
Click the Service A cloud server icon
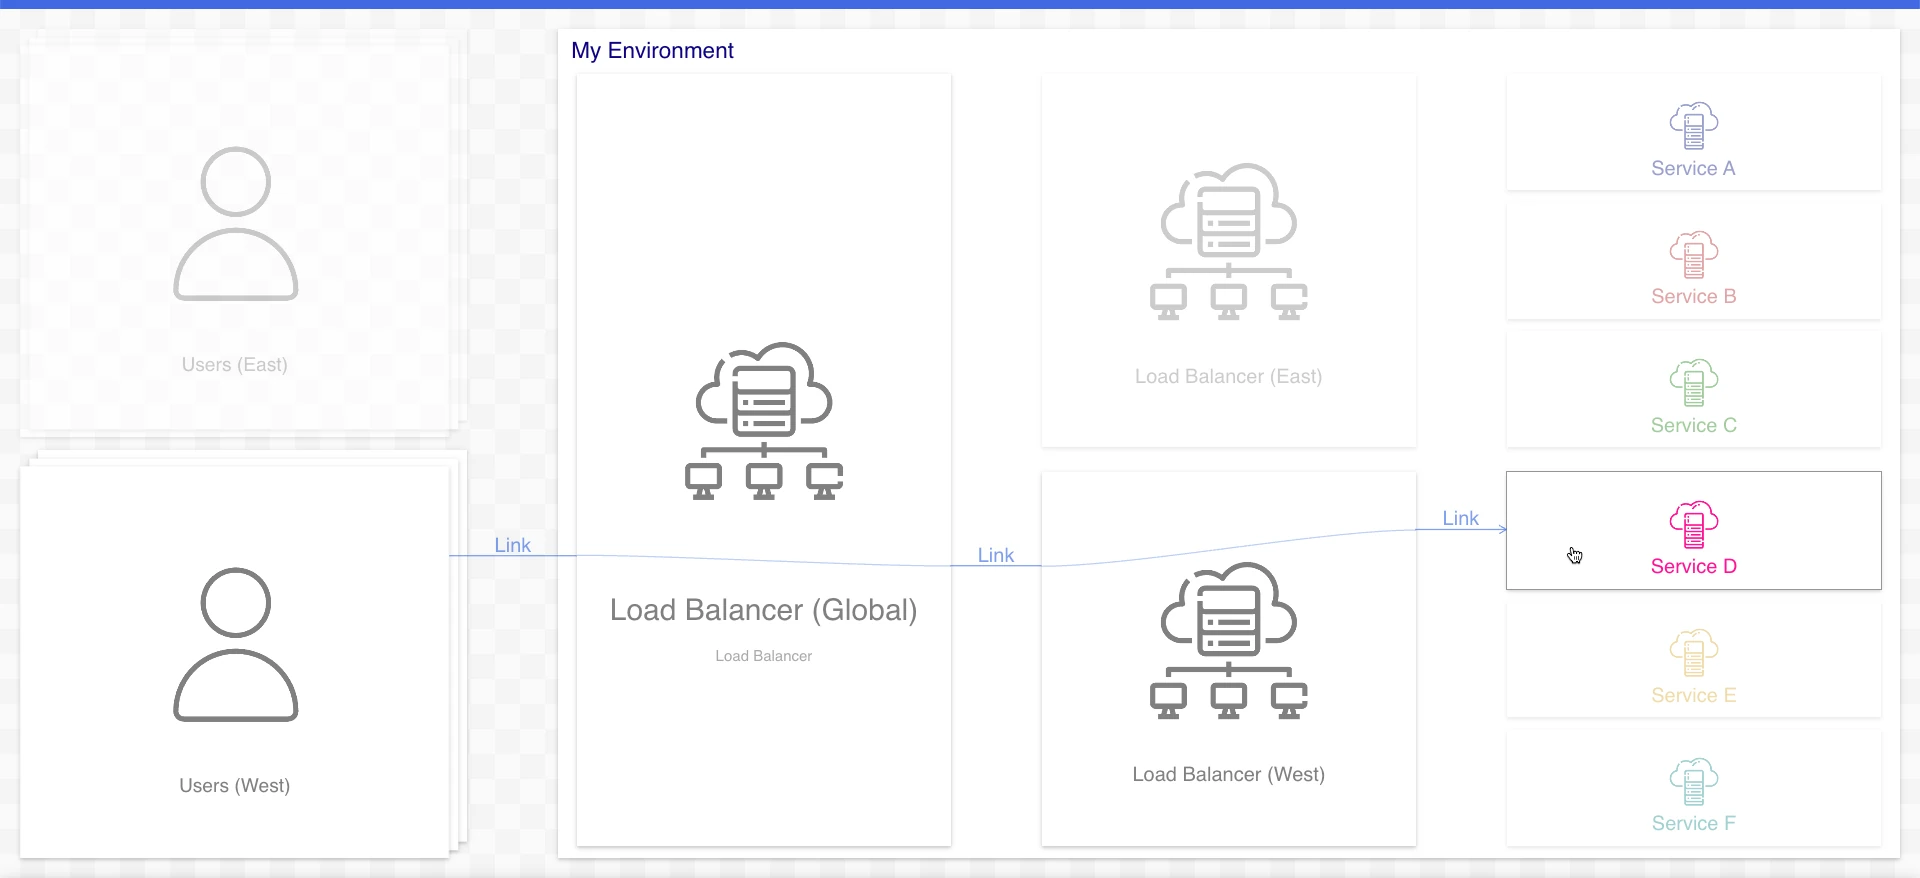1693,126
